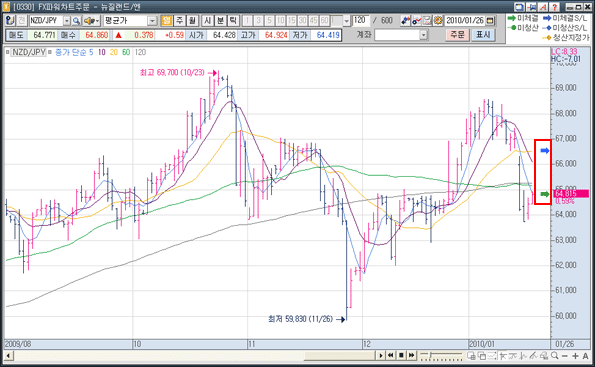Click the chart zoom slider track
The height and width of the screenshot is (367, 595).
(x=441, y=356)
